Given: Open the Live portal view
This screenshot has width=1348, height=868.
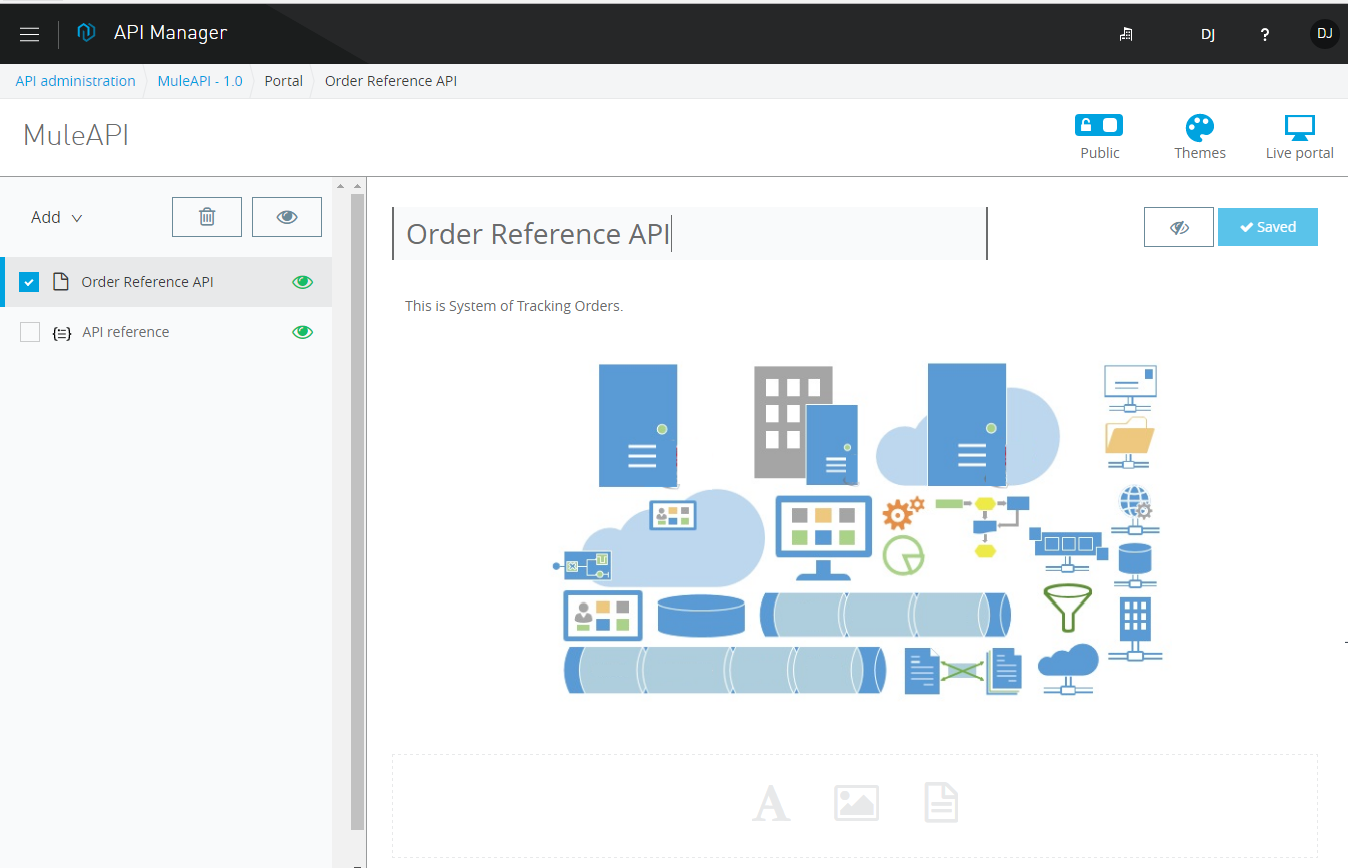Looking at the screenshot, I should 1299,135.
